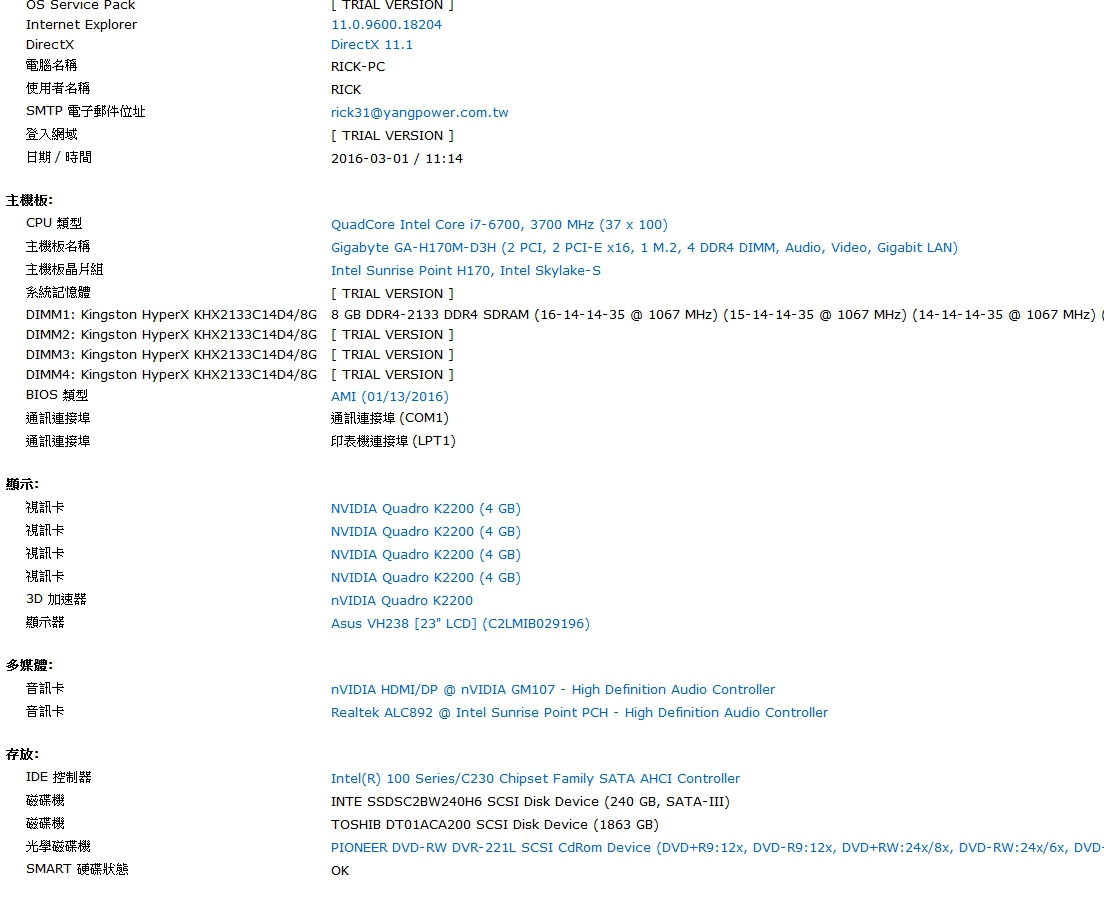Open the Realtek ALC892 audio controller link
Image resolution: width=1104 pixels, height=898 pixels.
point(579,713)
